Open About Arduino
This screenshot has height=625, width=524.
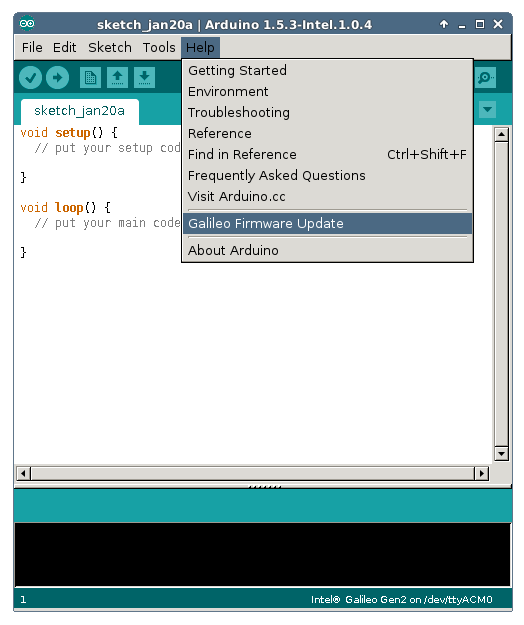pyautogui.click(x=328, y=250)
